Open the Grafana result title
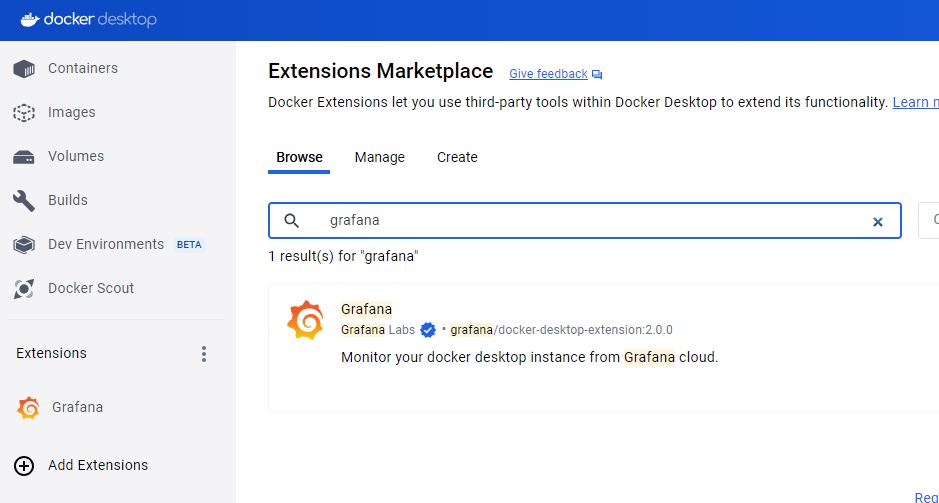 click(366, 309)
